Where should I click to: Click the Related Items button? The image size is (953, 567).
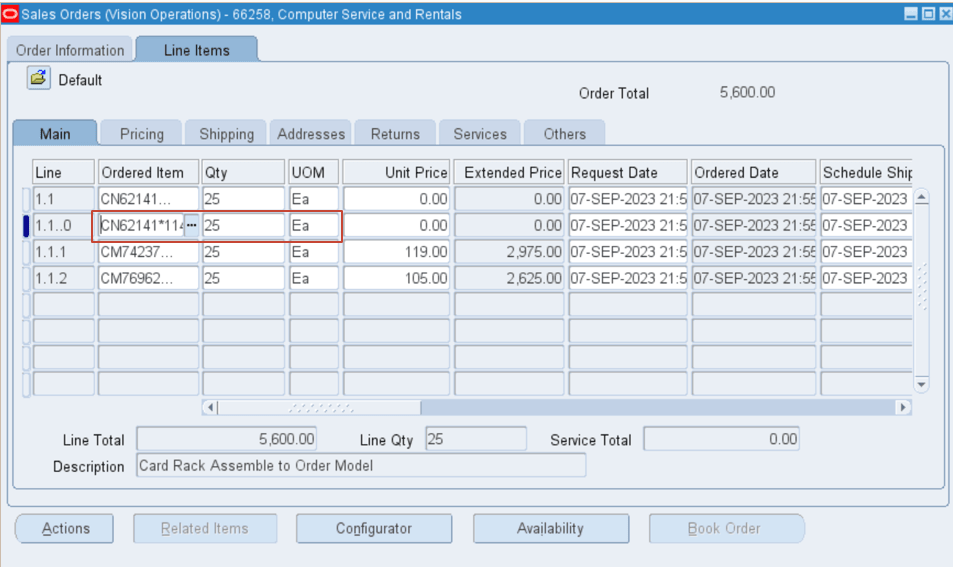click(x=205, y=529)
